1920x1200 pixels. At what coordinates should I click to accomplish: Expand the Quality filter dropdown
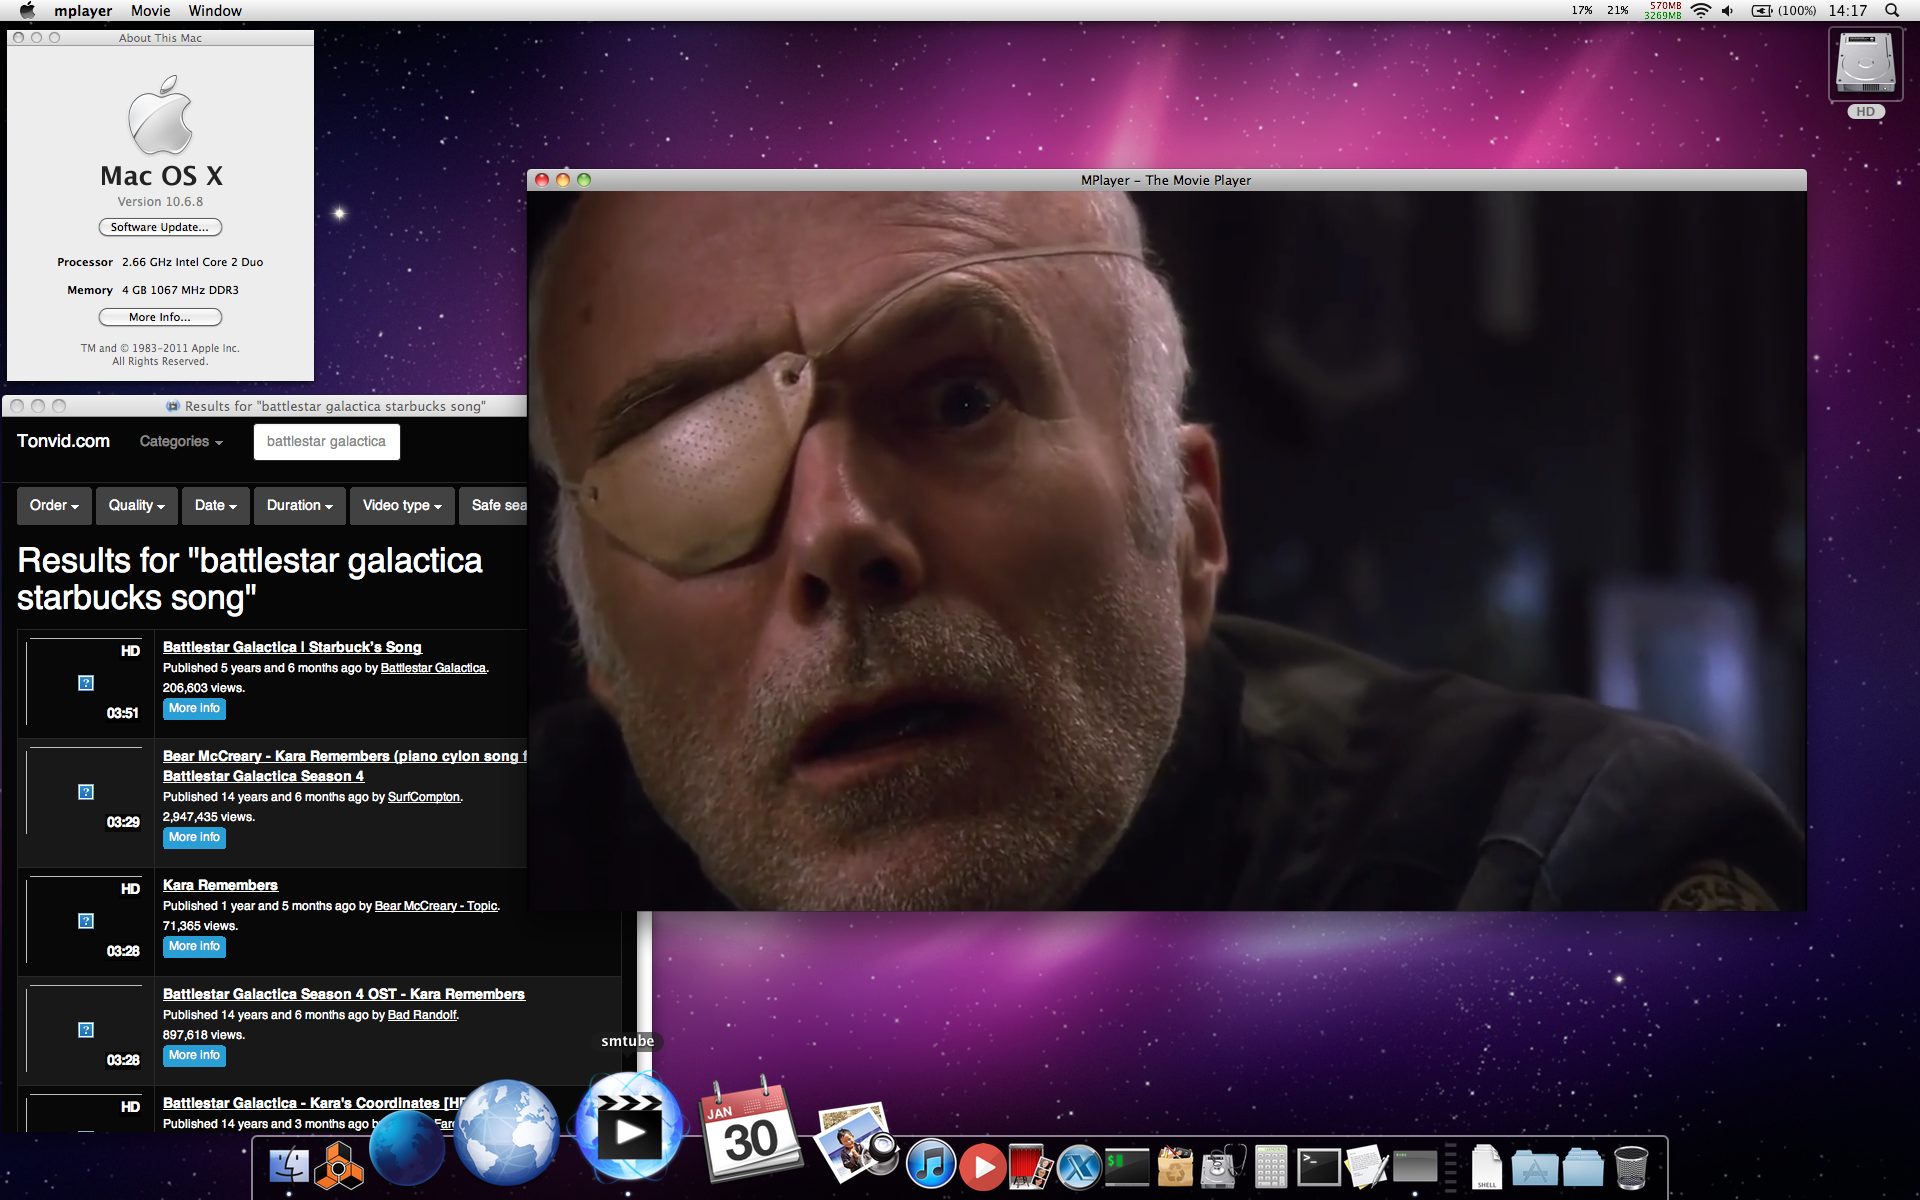click(137, 506)
